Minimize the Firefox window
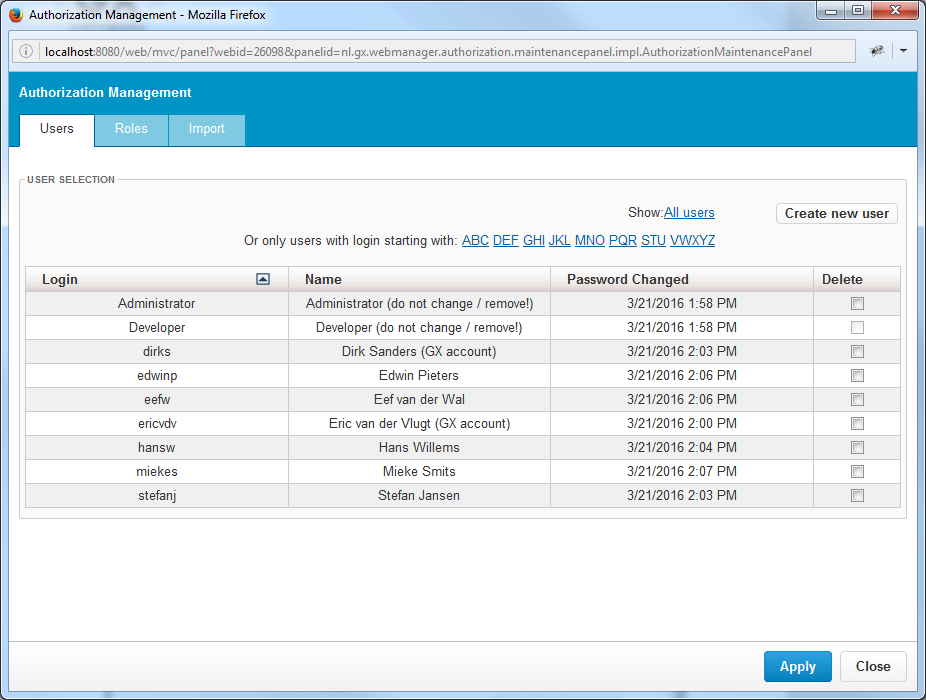 pos(831,11)
